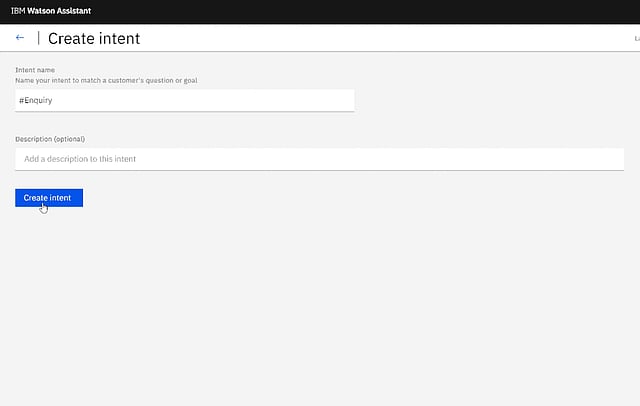Viewport: 640px width, 406px height.
Task: Click the empty gray area below the button
Action: point(320,300)
